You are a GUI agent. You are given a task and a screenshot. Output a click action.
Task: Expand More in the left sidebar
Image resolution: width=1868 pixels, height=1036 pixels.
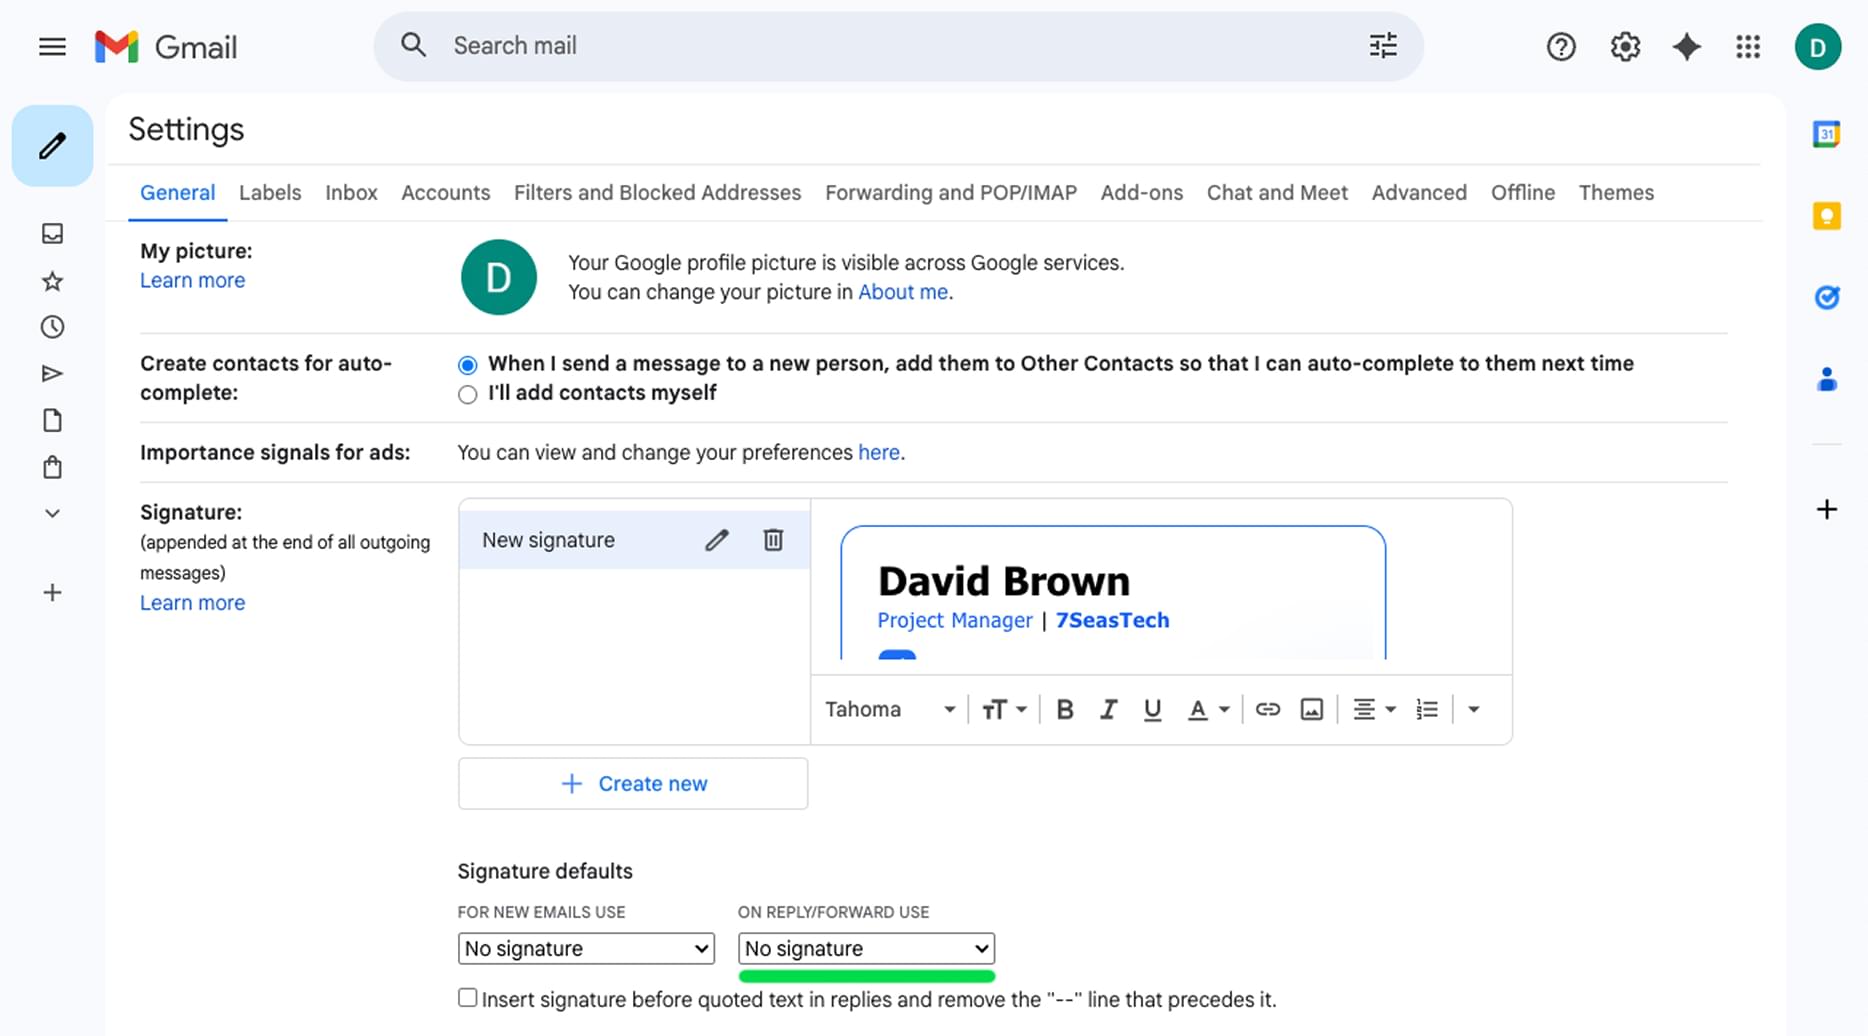click(52, 513)
